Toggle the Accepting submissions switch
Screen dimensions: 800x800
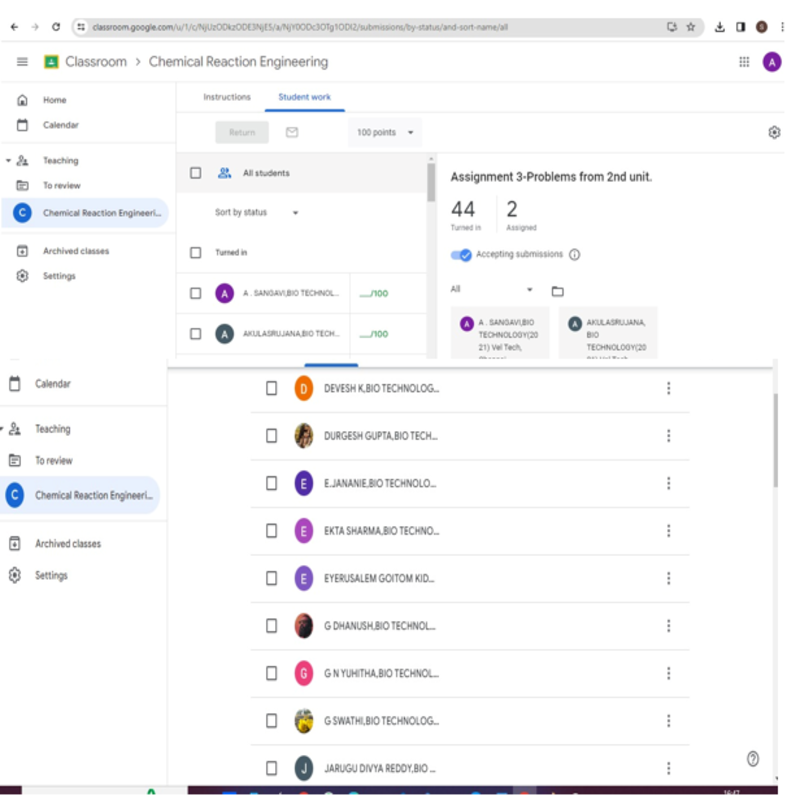tap(461, 255)
